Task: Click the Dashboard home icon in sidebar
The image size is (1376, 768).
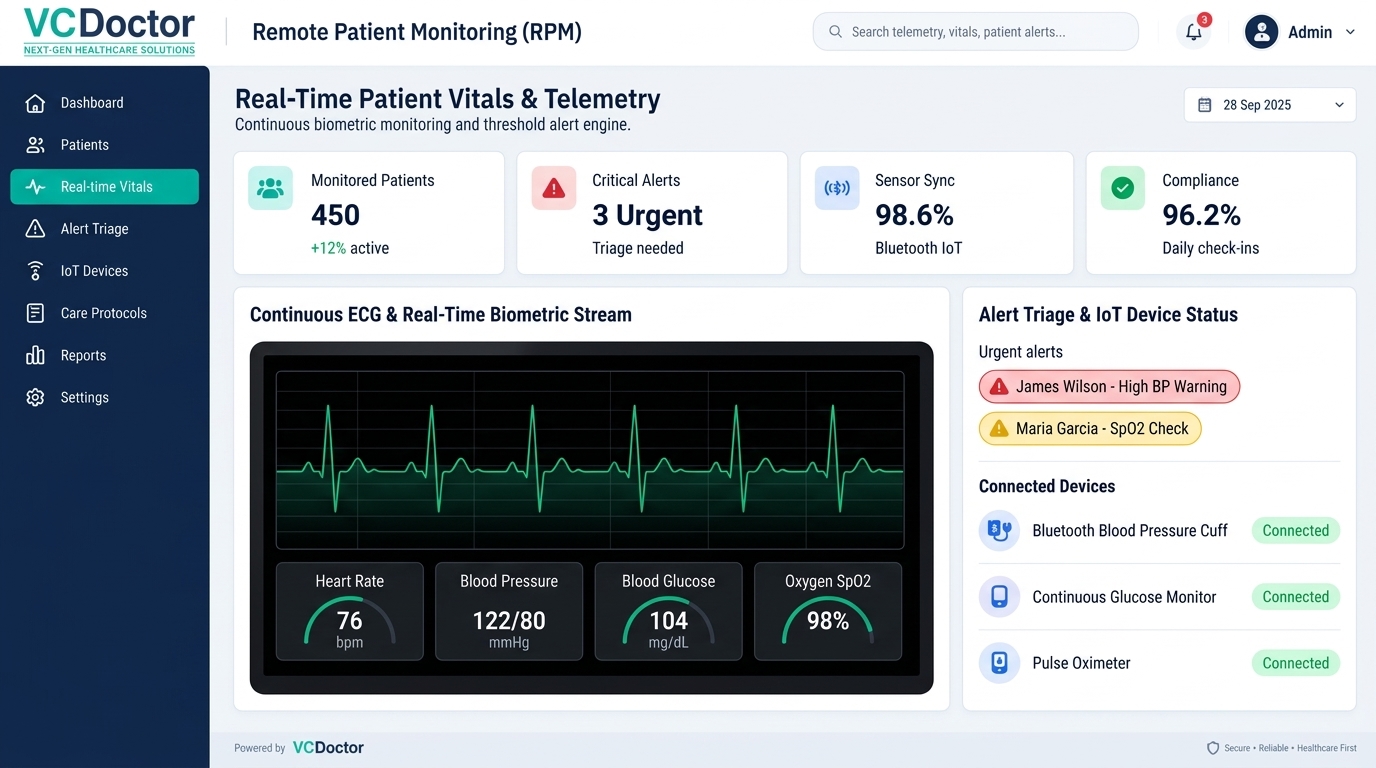Action: (35, 103)
